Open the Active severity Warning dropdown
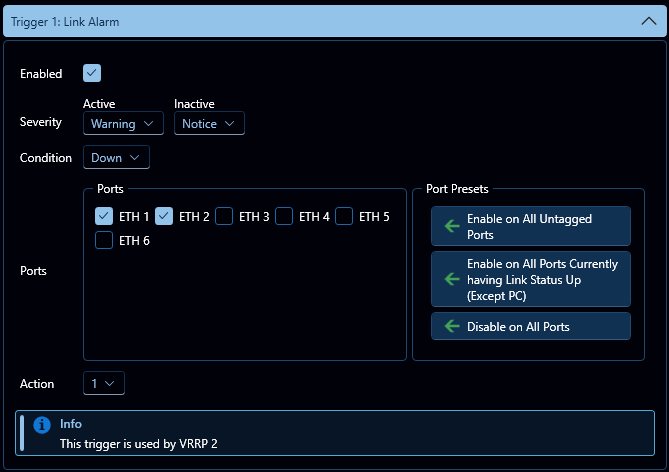The height and width of the screenshot is (472, 669). click(x=123, y=123)
